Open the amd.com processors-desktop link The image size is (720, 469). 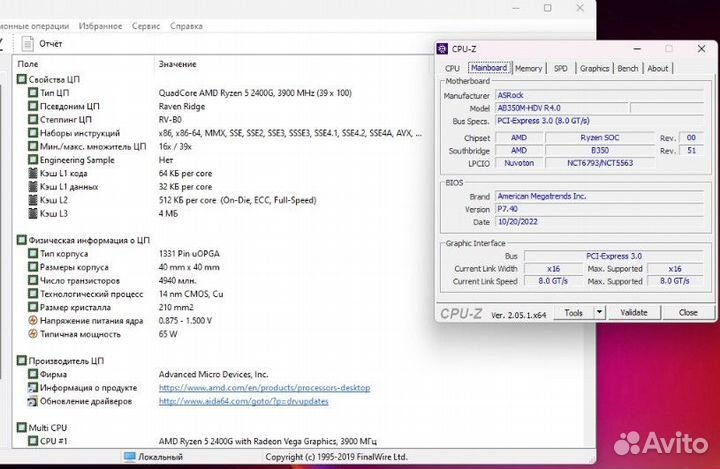click(264, 388)
